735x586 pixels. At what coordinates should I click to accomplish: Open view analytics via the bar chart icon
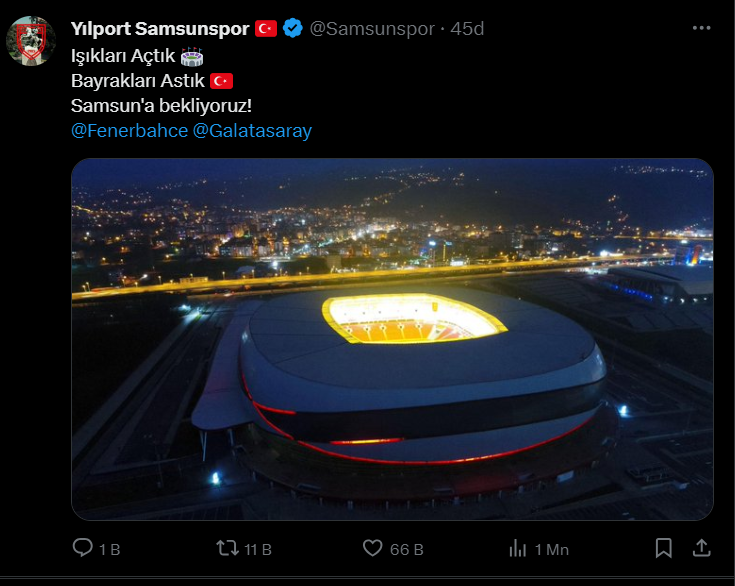[x=518, y=548]
